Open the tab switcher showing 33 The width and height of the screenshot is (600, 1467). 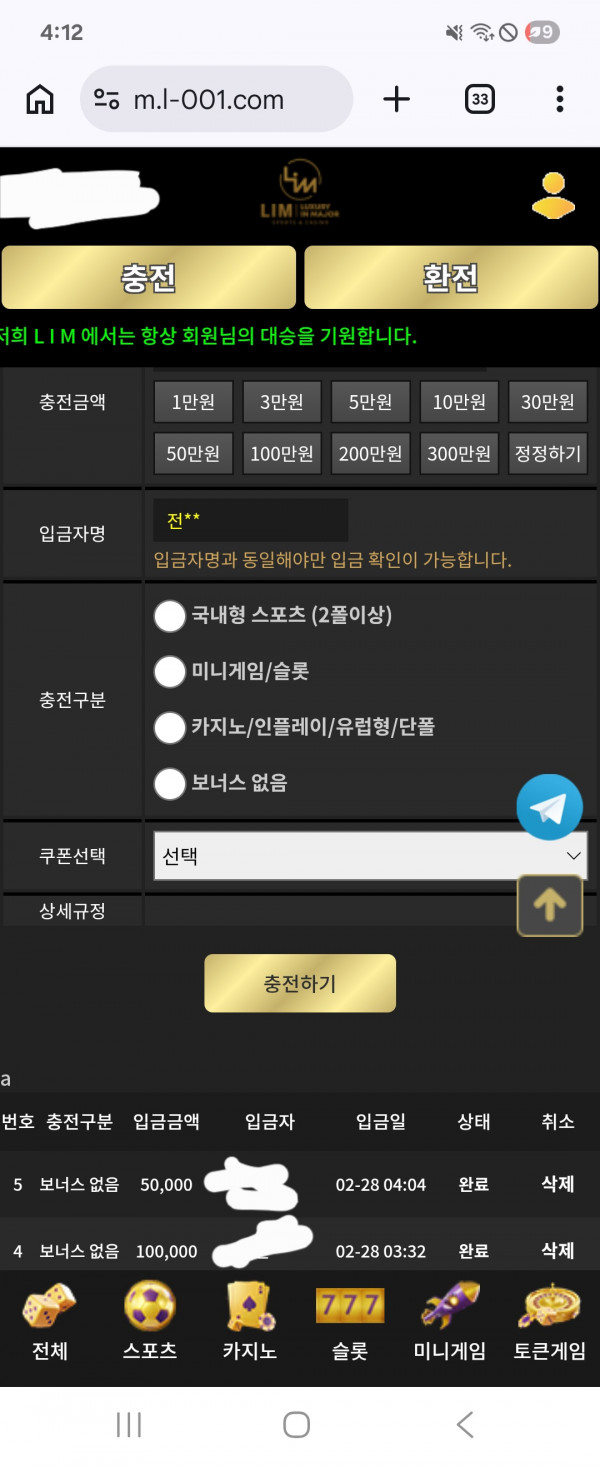[x=480, y=99]
